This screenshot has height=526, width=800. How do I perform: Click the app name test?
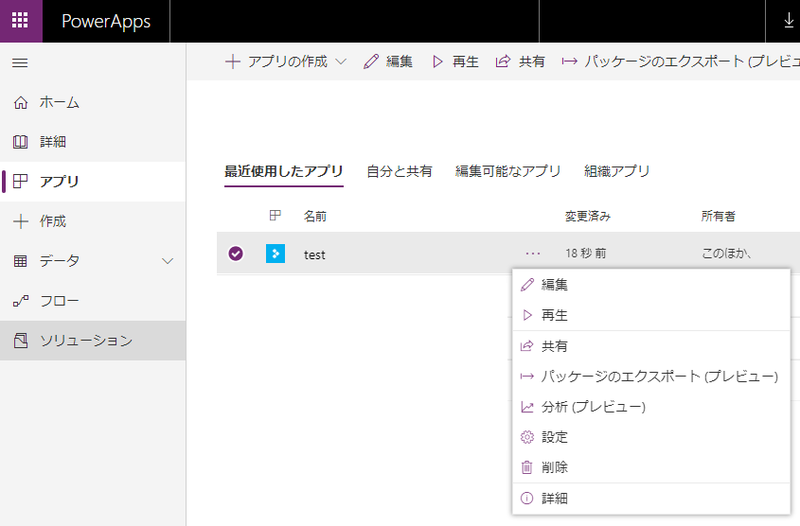click(x=314, y=255)
